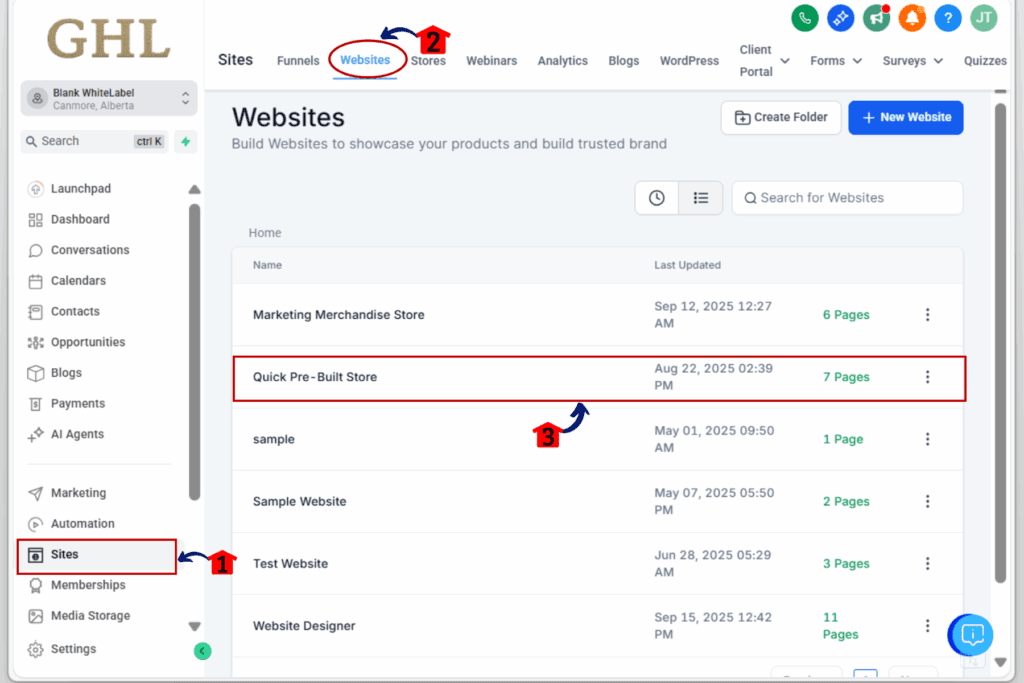The height and width of the screenshot is (683, 1024).
Task: Collapse sidebar with green chevron button
Action: [202, 651]
